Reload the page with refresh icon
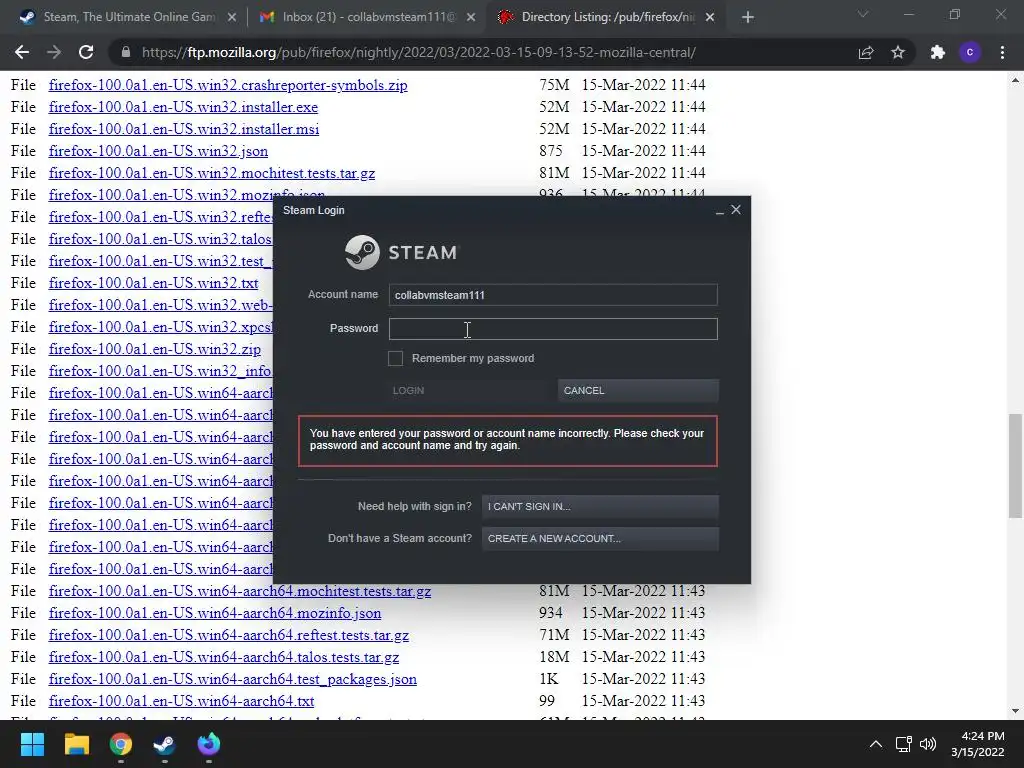 click(x=86, y=52)
